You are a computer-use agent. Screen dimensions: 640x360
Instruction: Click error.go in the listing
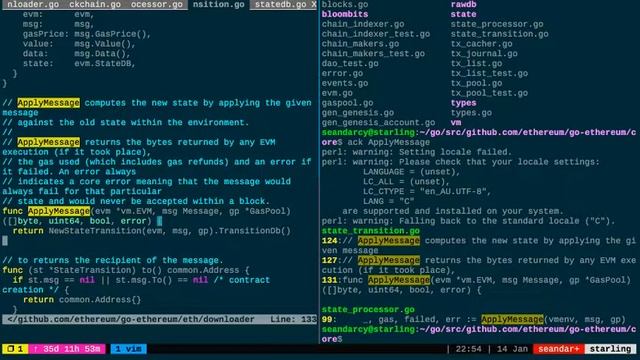coord(342,73)
